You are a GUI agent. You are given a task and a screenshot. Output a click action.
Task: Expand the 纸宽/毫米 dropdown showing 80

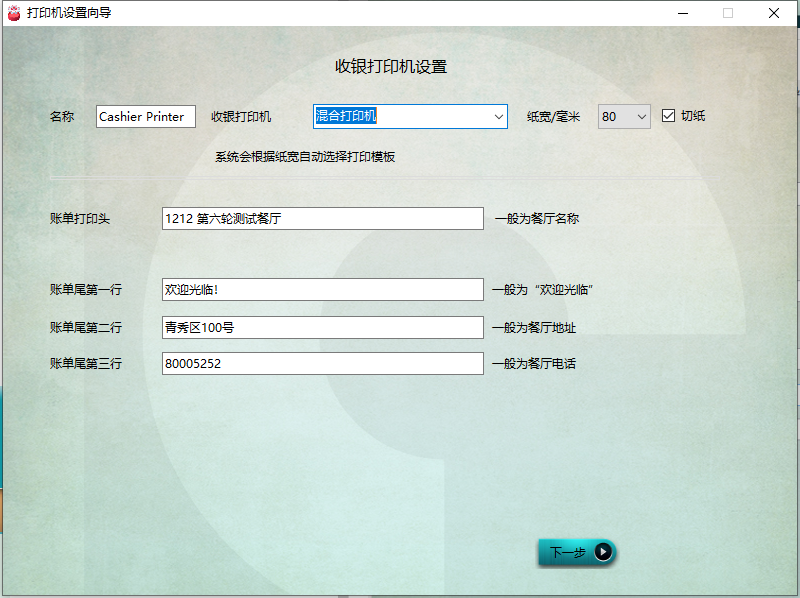click(641, 117)
